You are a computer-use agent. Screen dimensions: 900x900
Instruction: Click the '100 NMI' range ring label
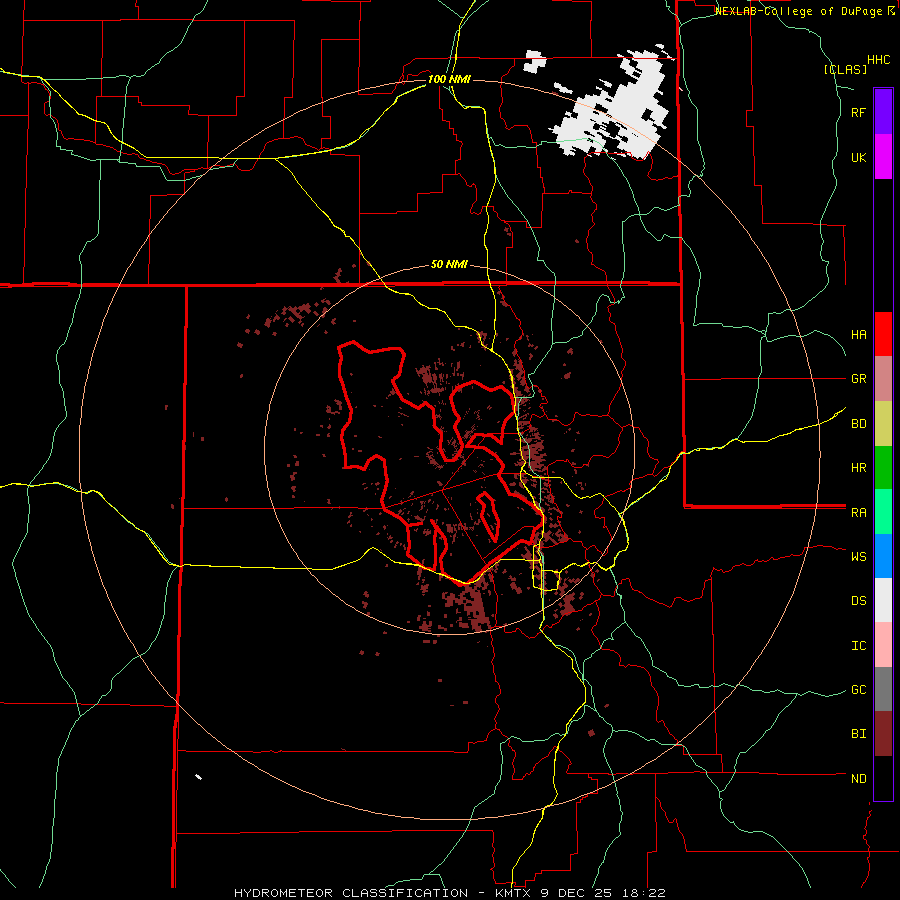449,79
